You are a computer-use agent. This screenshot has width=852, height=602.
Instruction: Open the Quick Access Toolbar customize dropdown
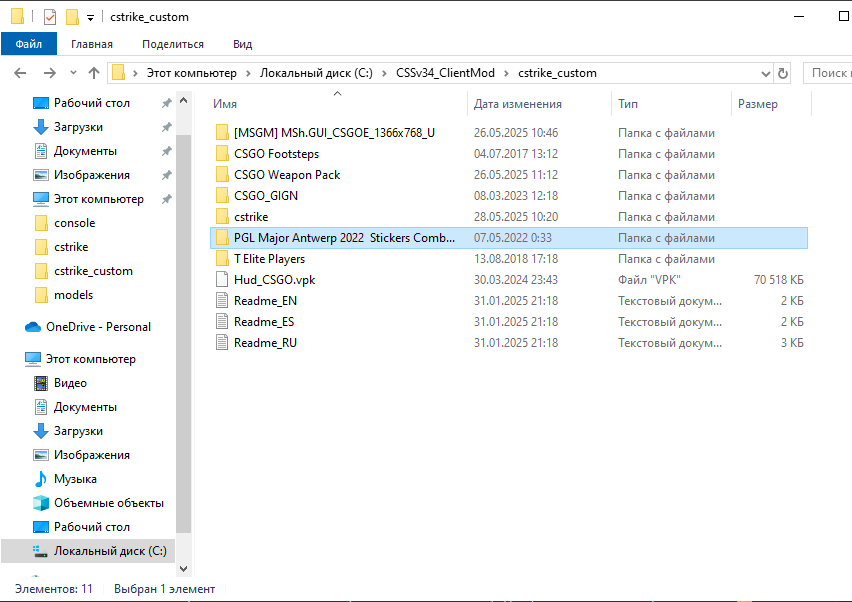(90, 18)
